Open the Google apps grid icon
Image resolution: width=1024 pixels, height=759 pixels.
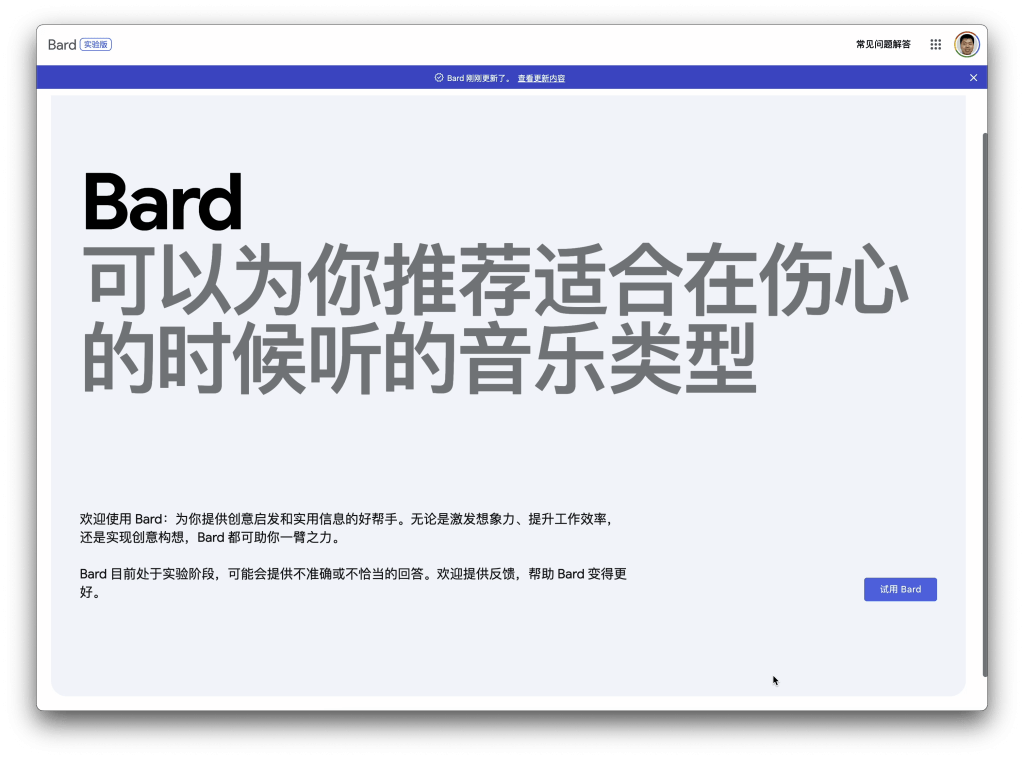[935, 44]
